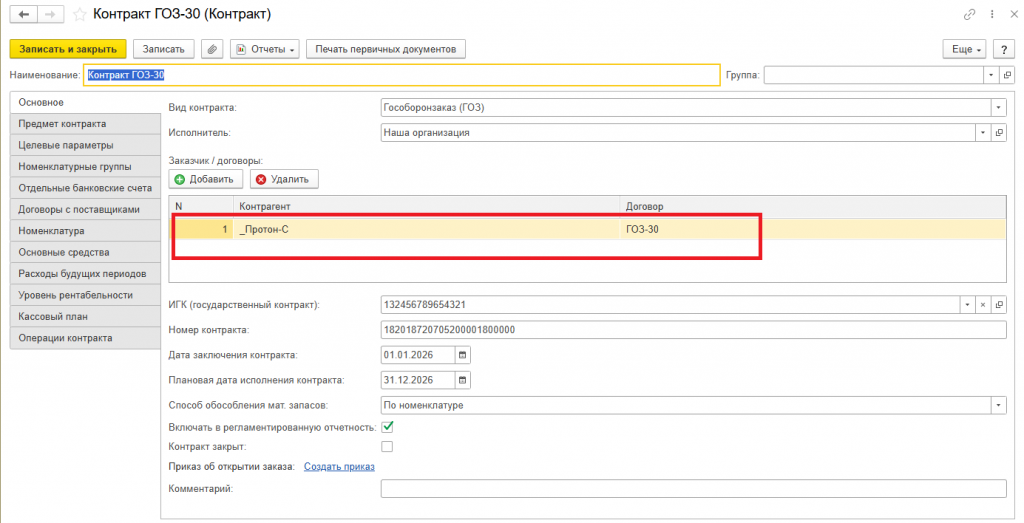Open the Группа field's linked item icon
Screen dimensions: 1024x523
tap(1006, 75)
